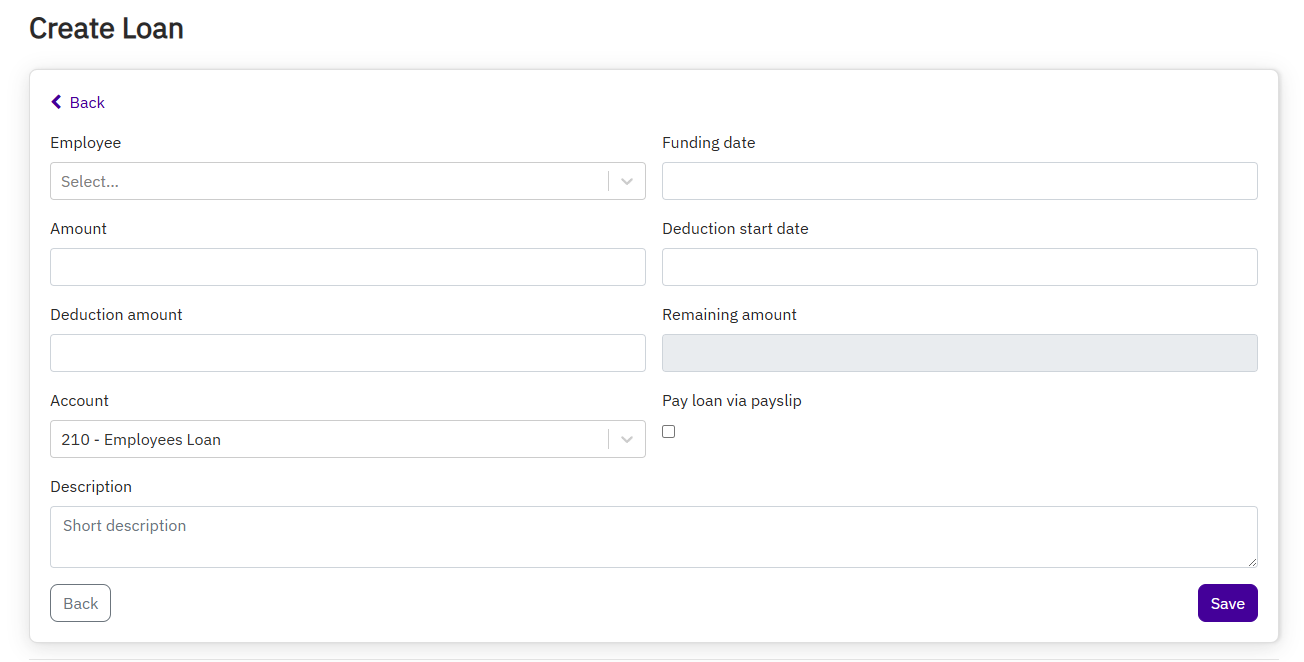1304x662 pixels.
Task: Expand the Account dropdown chevron
Action: click(627, 439)
